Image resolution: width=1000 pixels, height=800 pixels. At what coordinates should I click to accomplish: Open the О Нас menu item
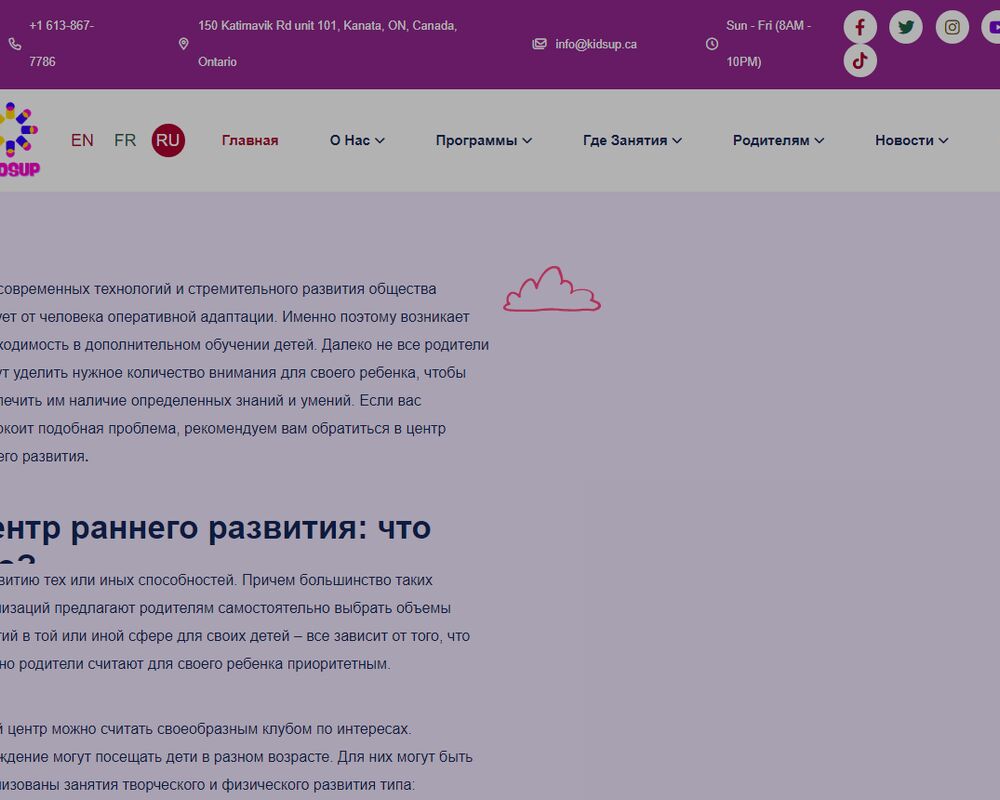(356, 140)
